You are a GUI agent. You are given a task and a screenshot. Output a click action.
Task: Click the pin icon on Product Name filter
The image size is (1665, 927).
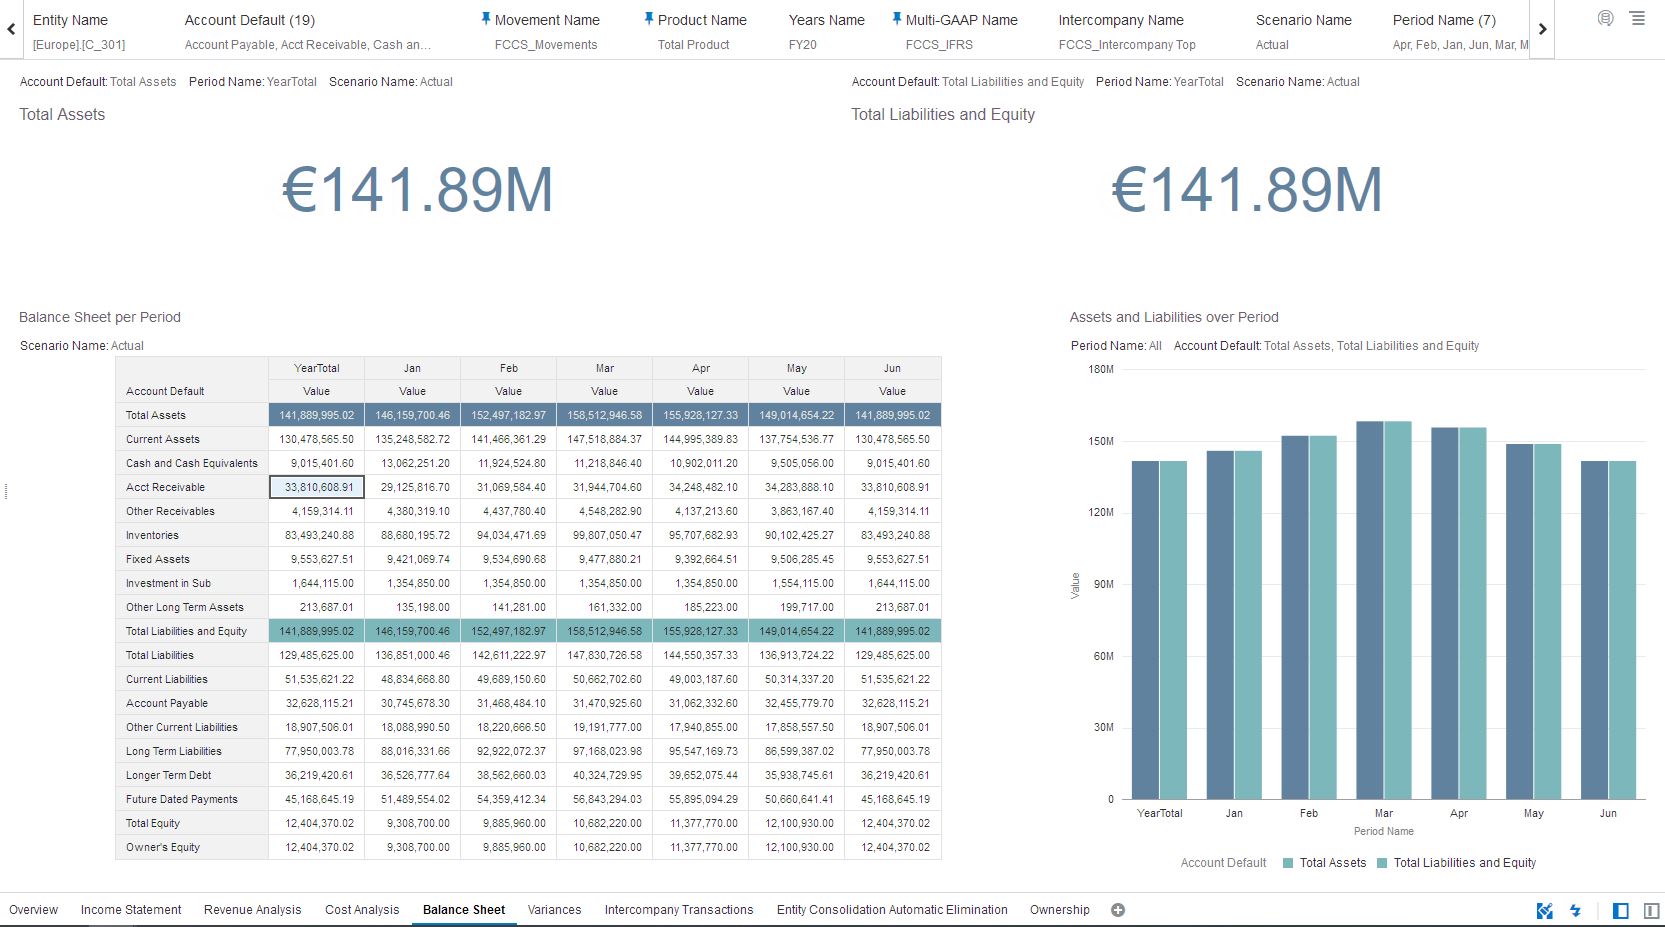649,19
